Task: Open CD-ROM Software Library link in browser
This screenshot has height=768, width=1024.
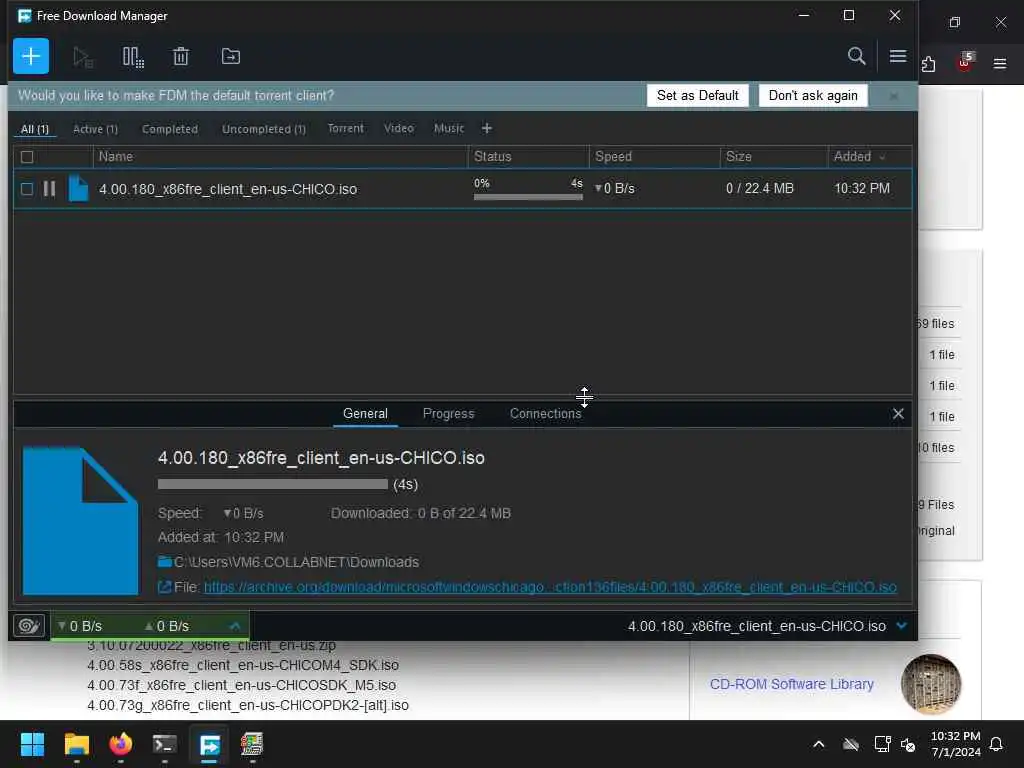Action: (x=792, y=684)
